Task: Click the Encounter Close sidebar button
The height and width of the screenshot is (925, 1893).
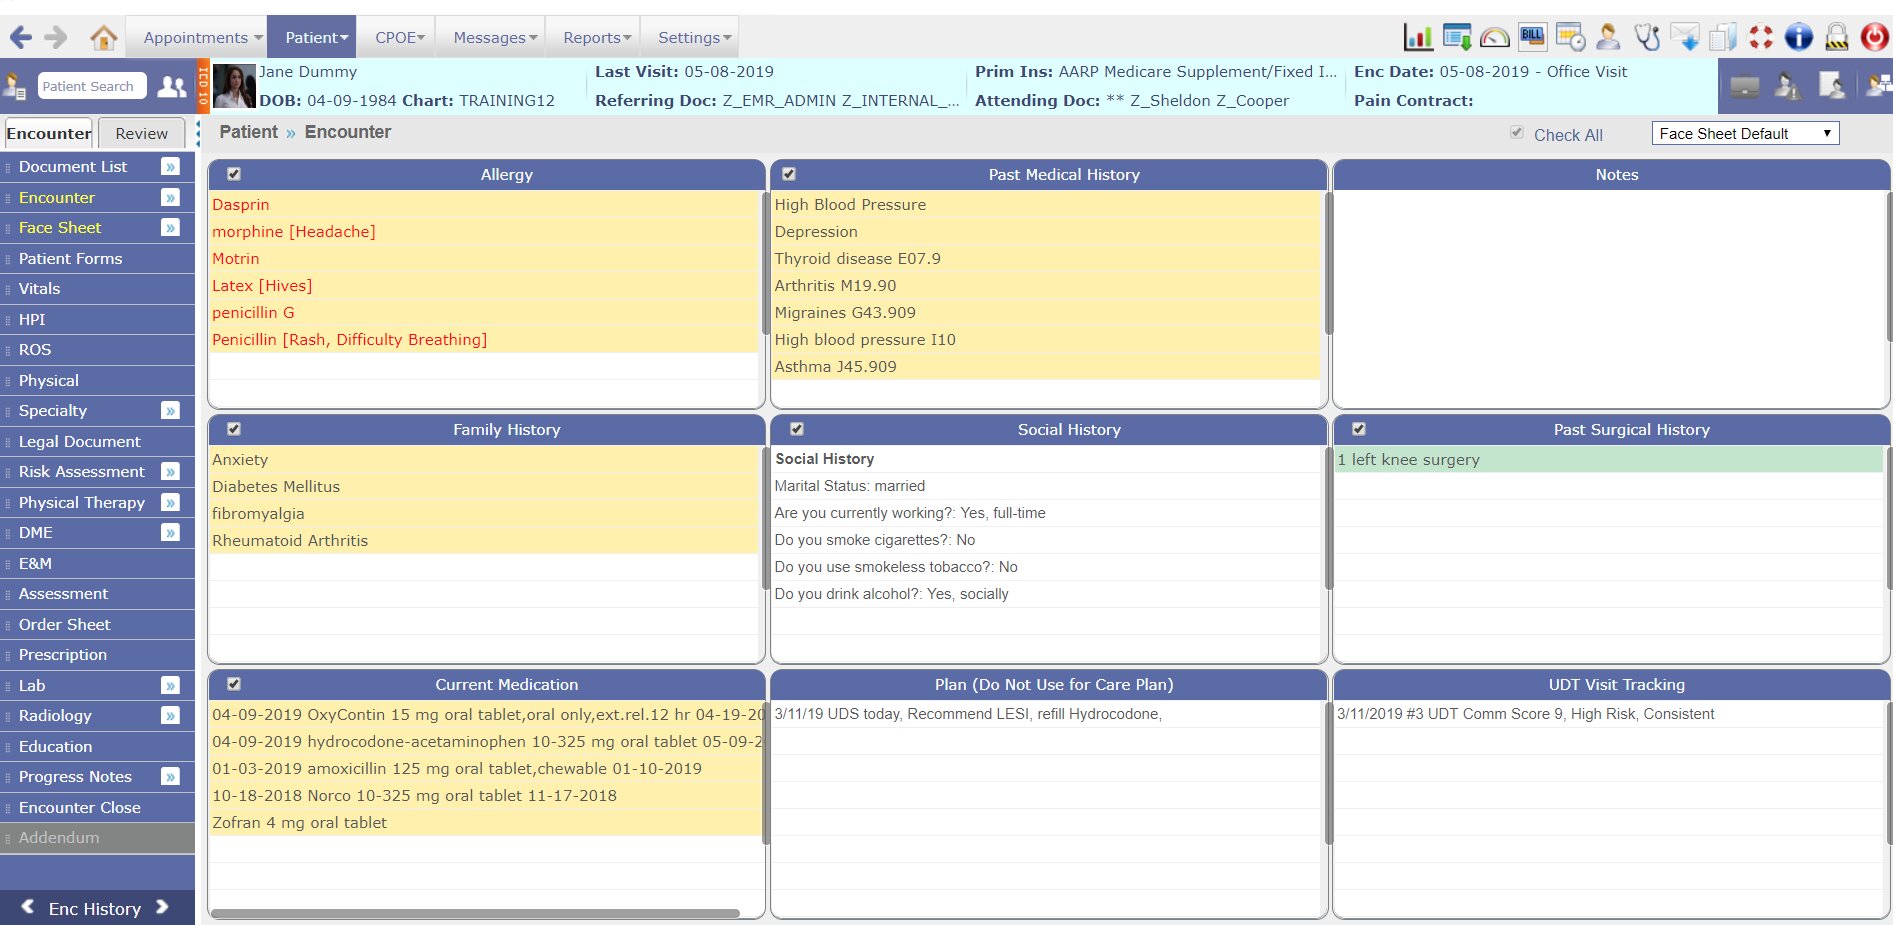Action: coord(80,808)
